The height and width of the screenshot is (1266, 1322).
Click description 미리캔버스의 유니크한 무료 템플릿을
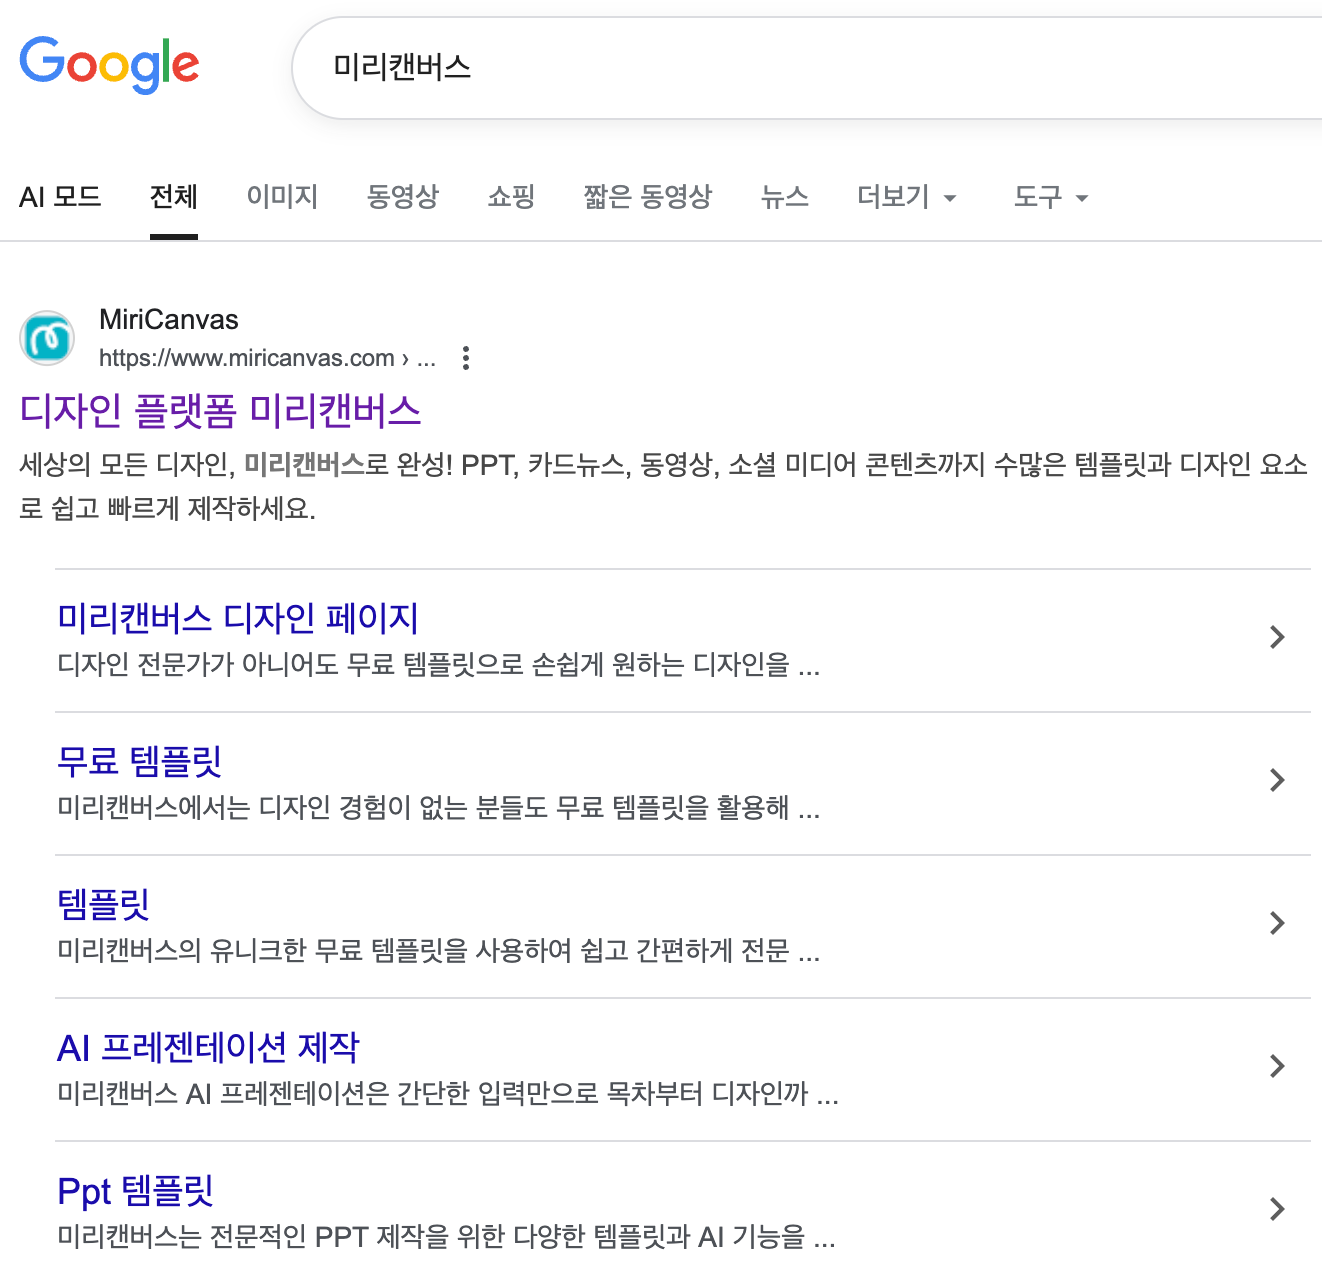(438, 950)
